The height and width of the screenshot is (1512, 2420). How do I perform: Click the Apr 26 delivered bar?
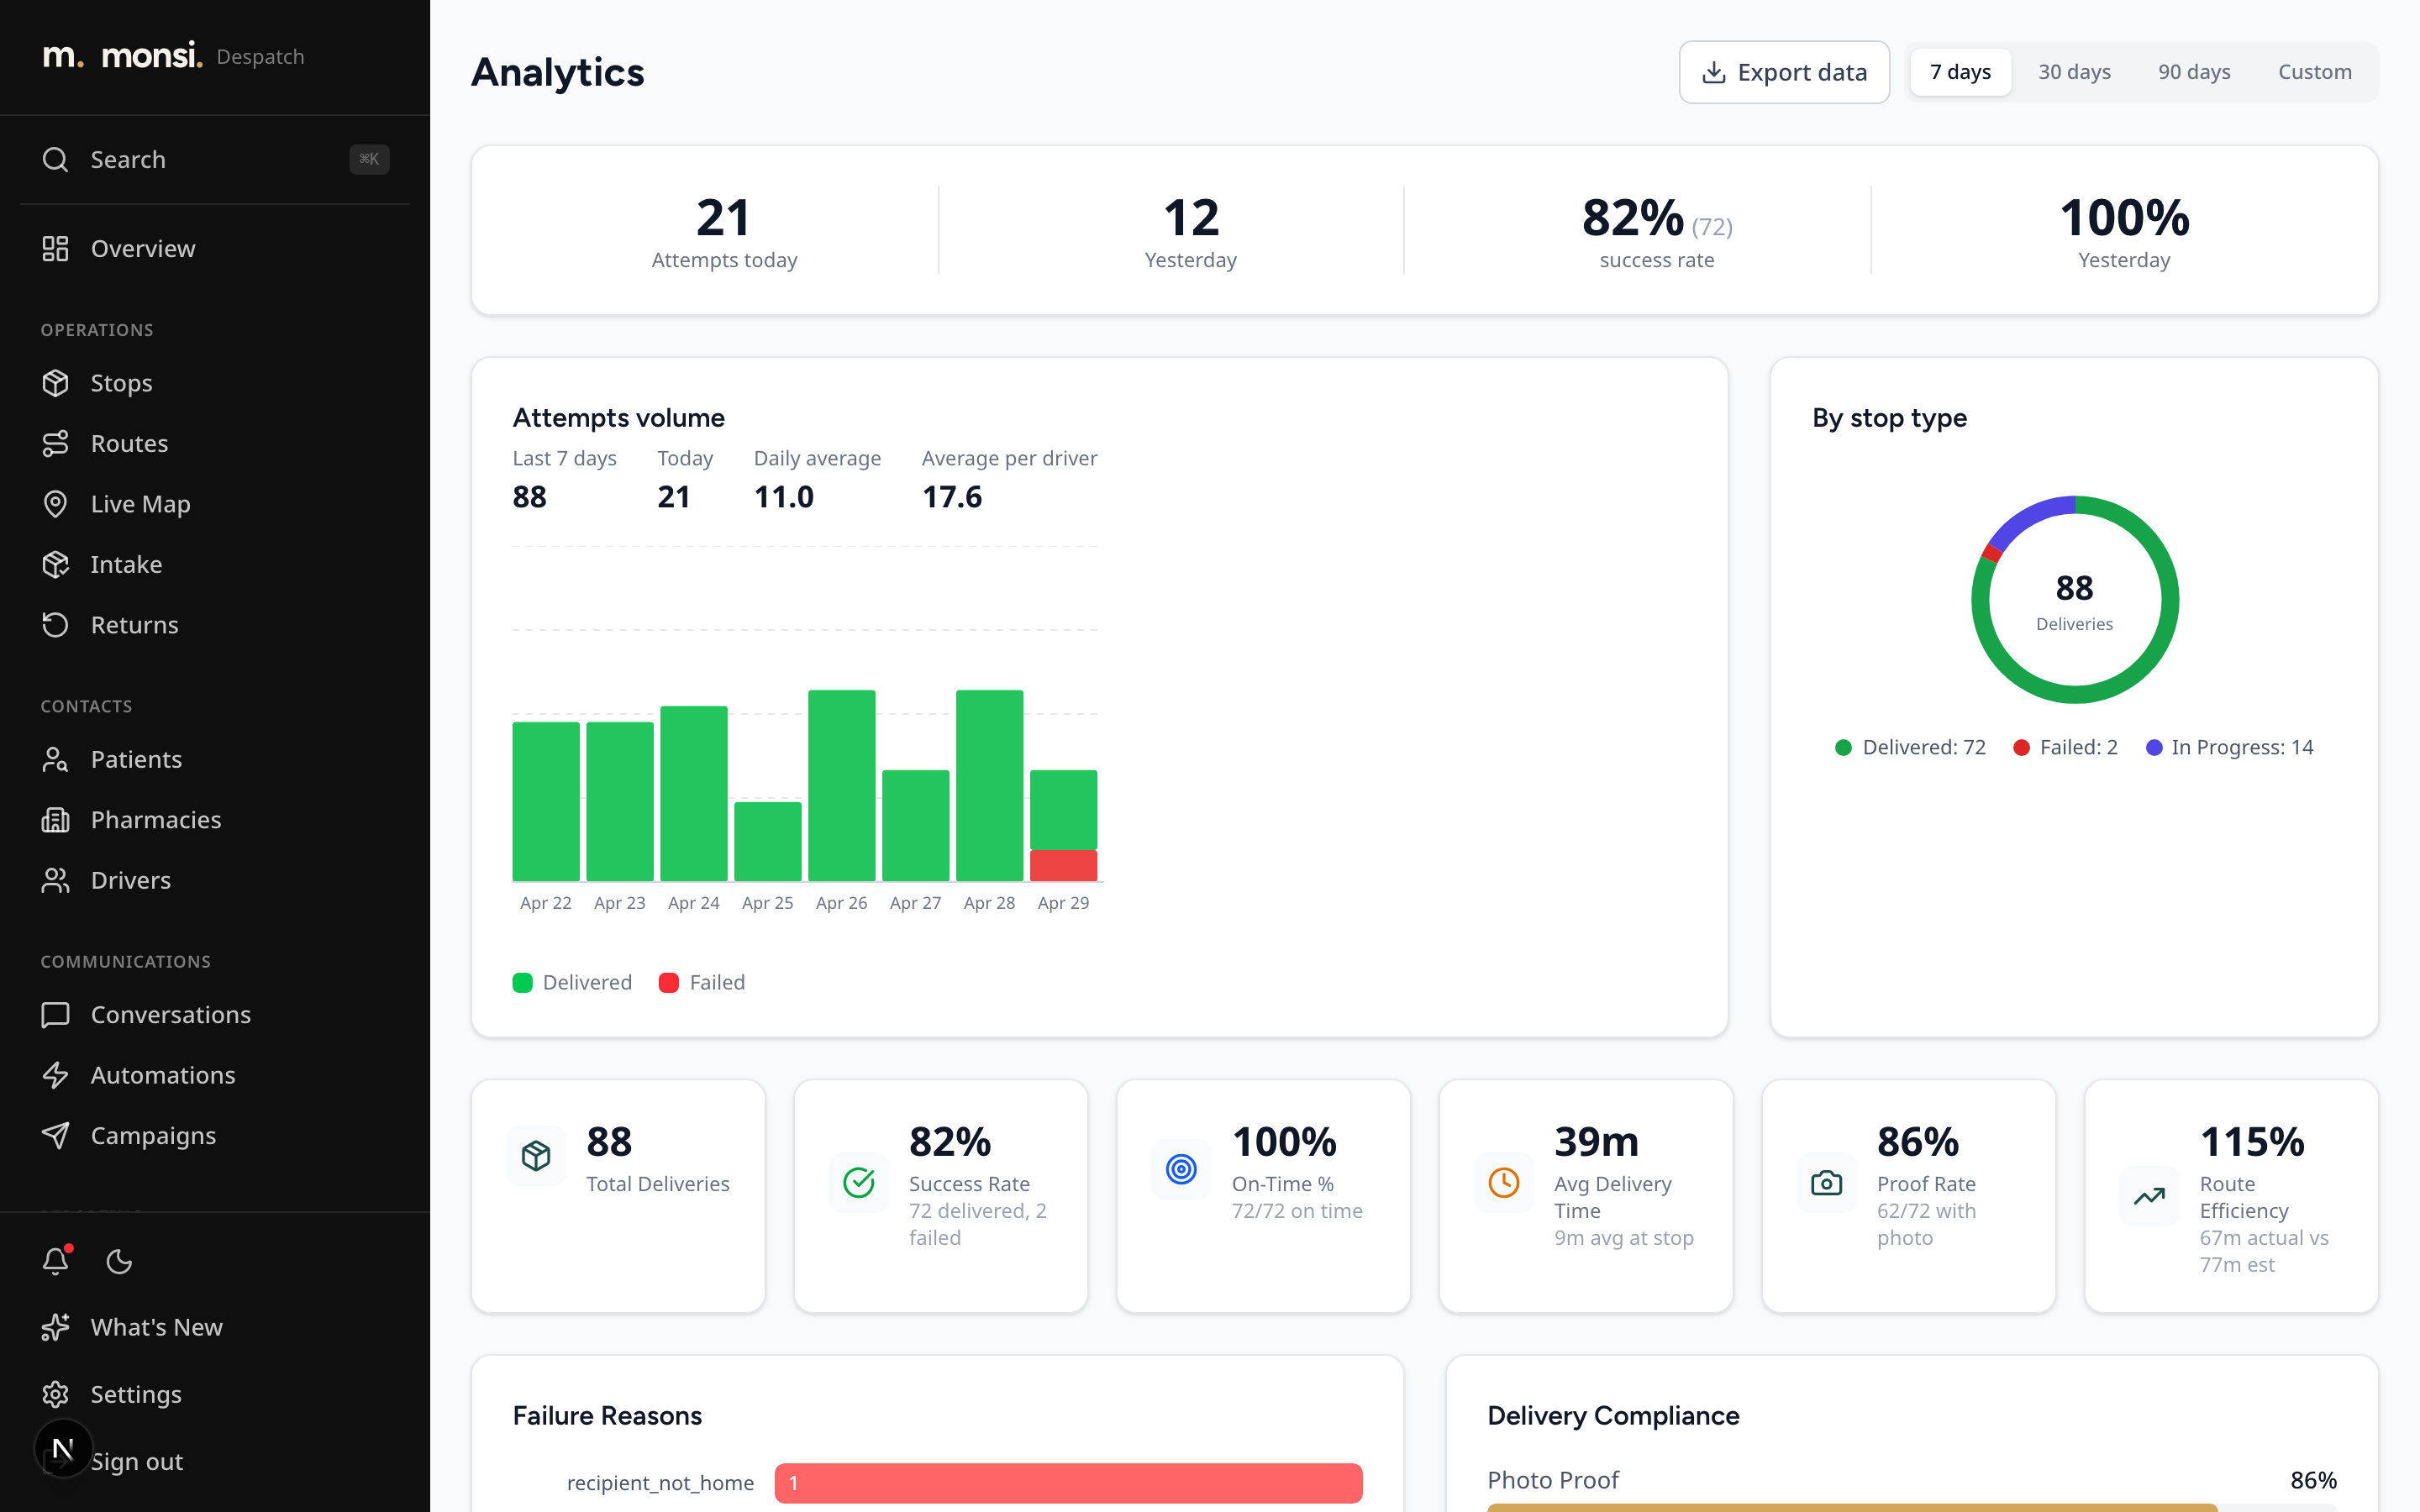click(841, 785)
